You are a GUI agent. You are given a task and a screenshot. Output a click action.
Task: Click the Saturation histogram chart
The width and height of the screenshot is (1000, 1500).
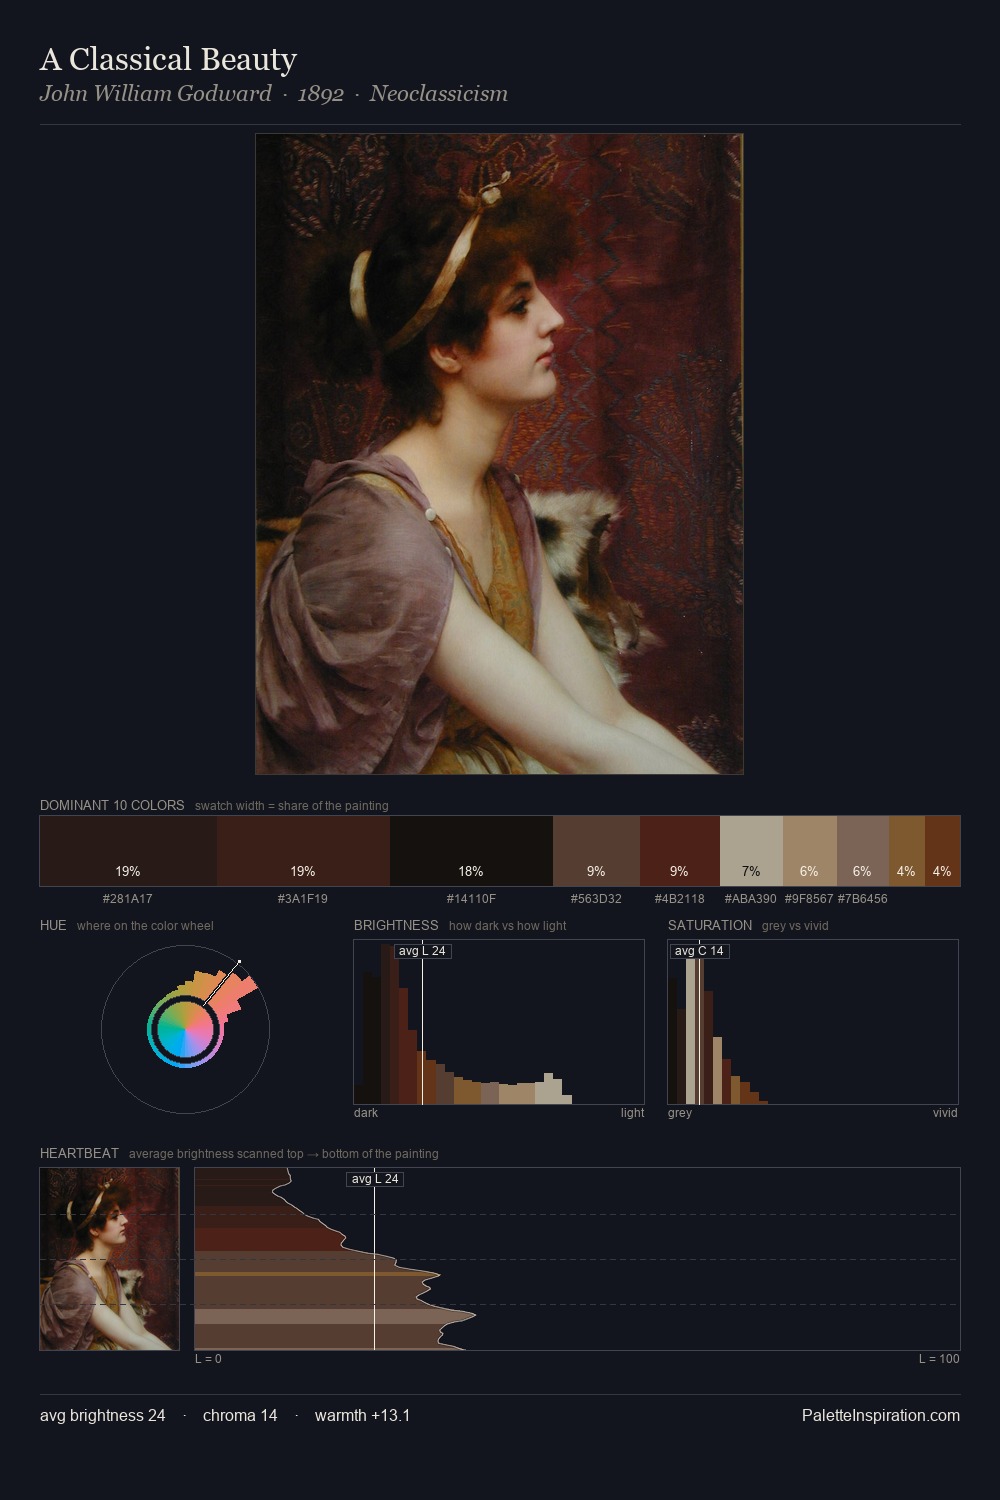813,1022
